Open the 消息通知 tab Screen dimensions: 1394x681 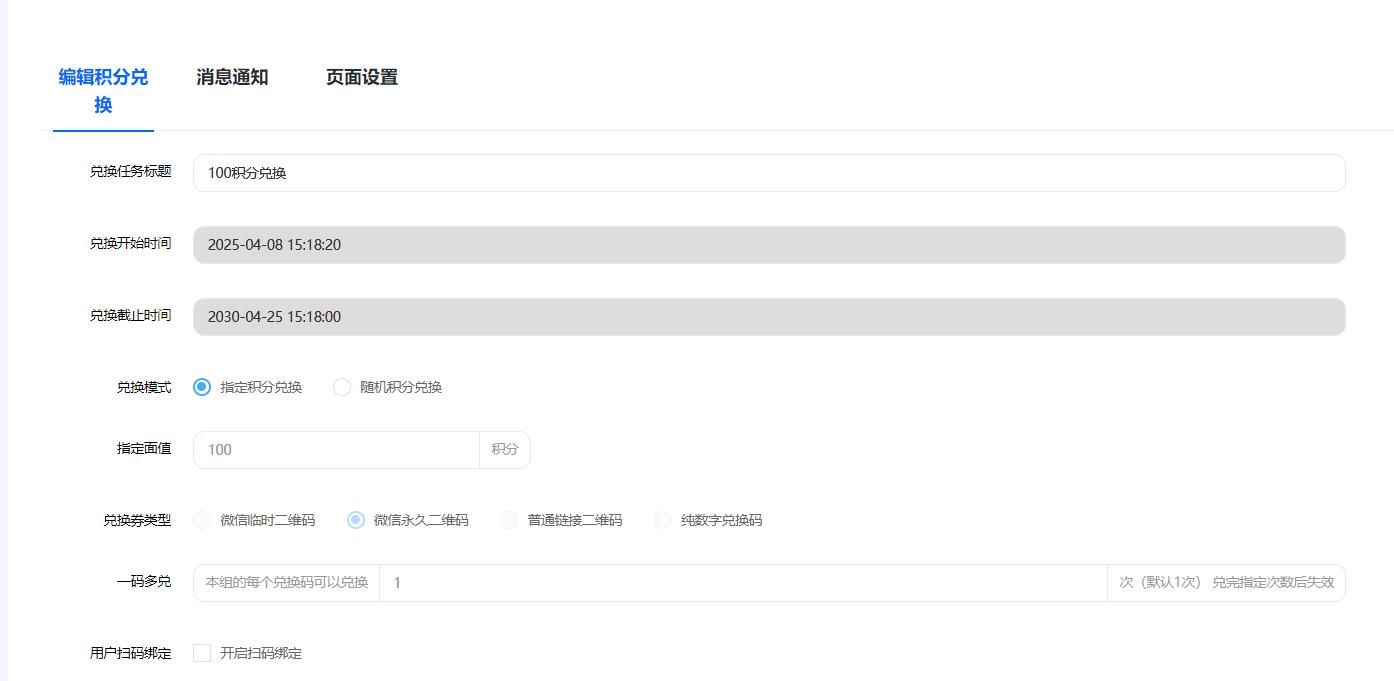tap(232, 78)
